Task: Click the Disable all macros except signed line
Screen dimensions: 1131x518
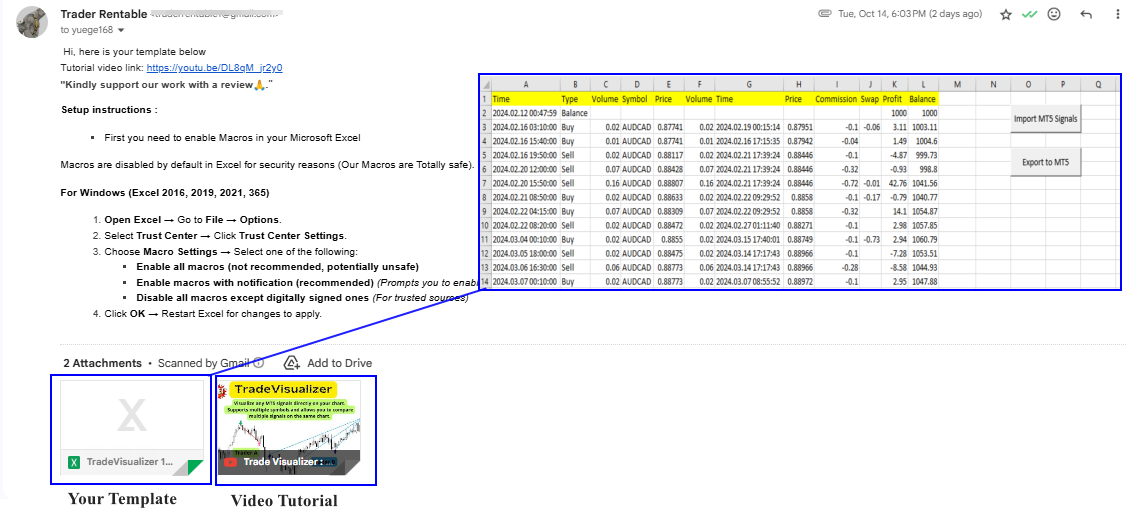Action: click(x=302, y=298)
